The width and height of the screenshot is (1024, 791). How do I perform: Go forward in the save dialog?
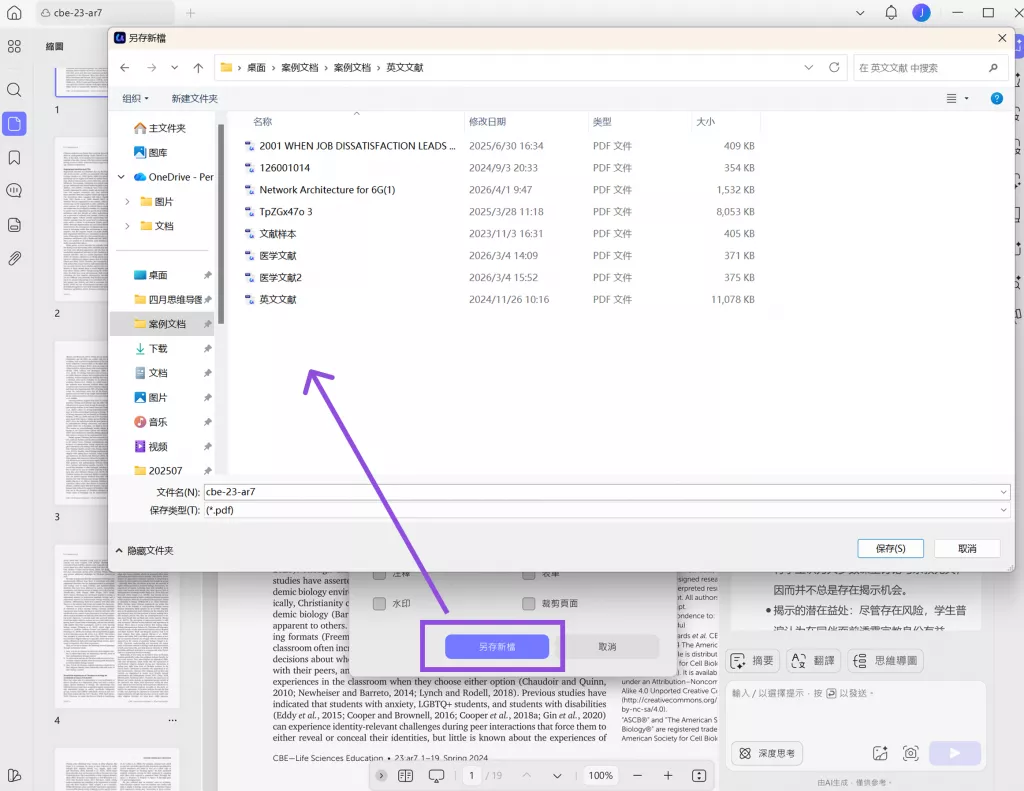(x=152, y=67)
